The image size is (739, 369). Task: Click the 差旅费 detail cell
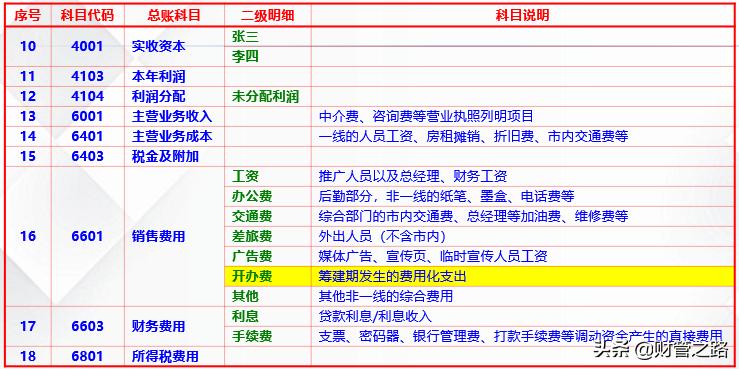coord(267,236)
